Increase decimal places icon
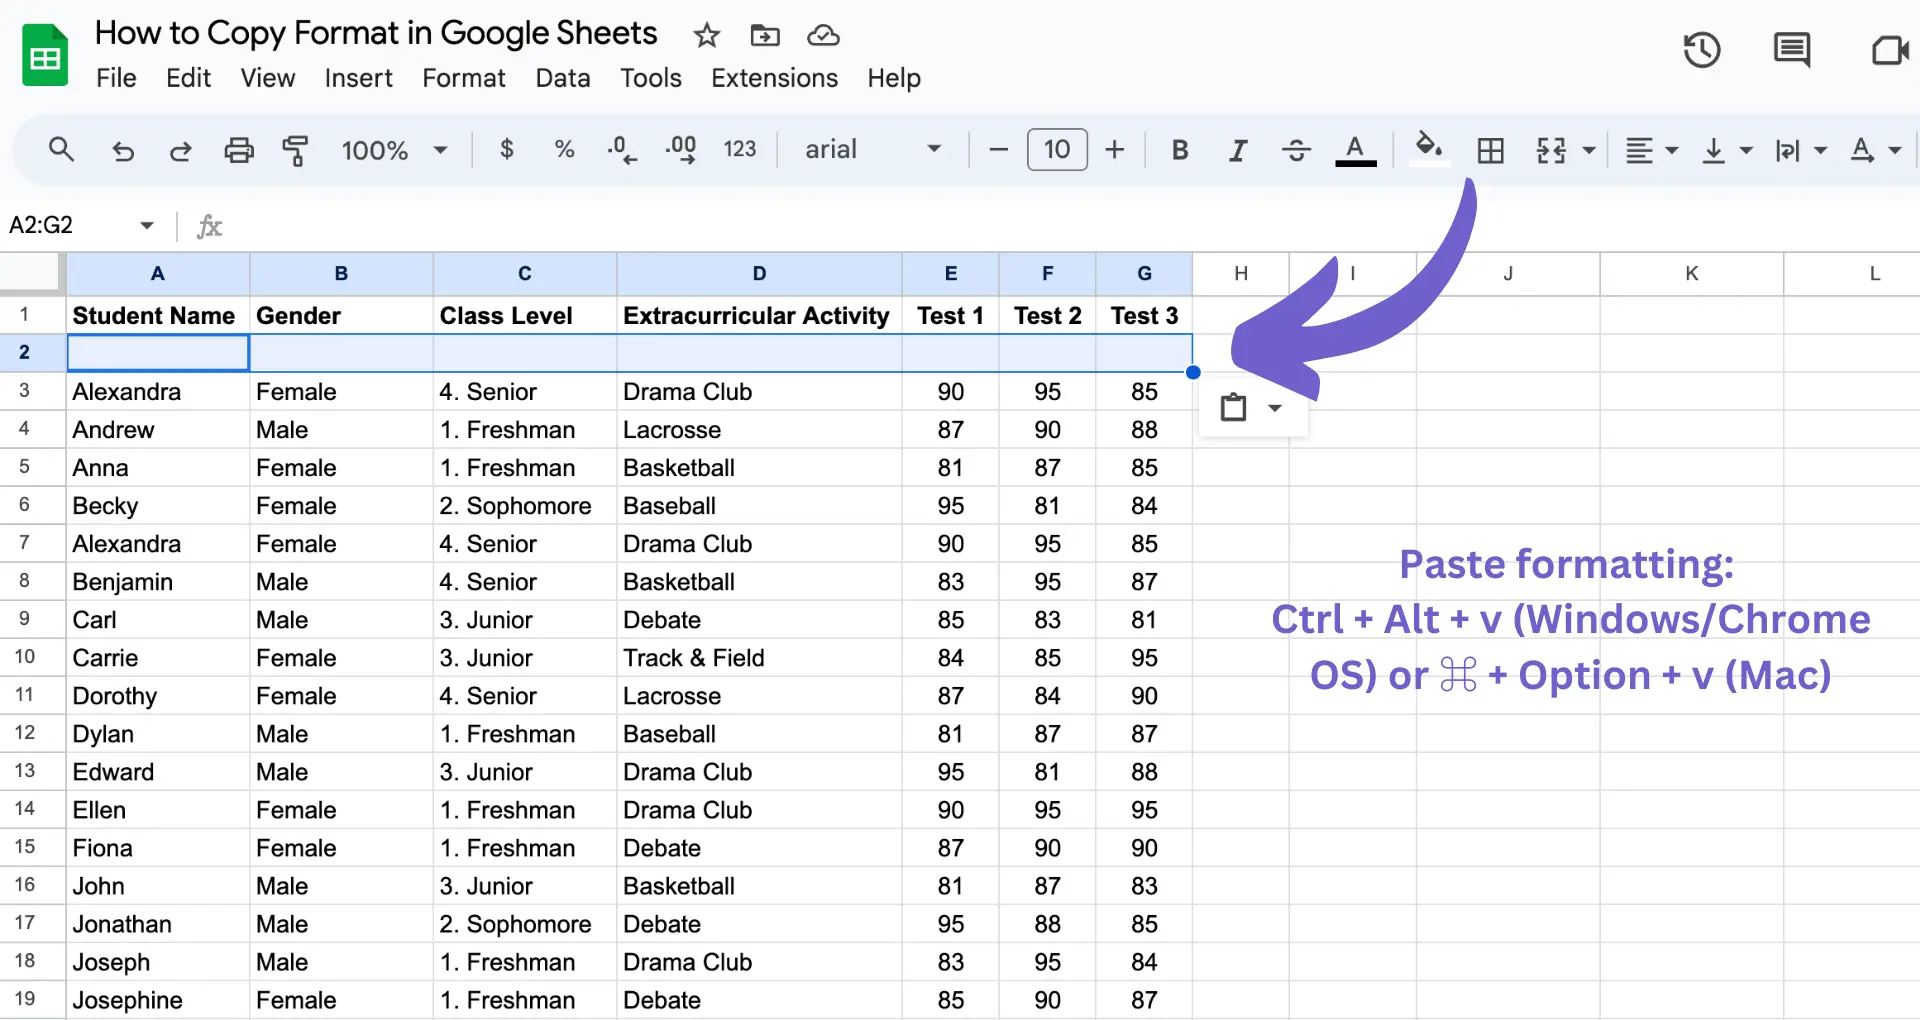Viewport: 1920px width, 1020px height. pos(681,150)
